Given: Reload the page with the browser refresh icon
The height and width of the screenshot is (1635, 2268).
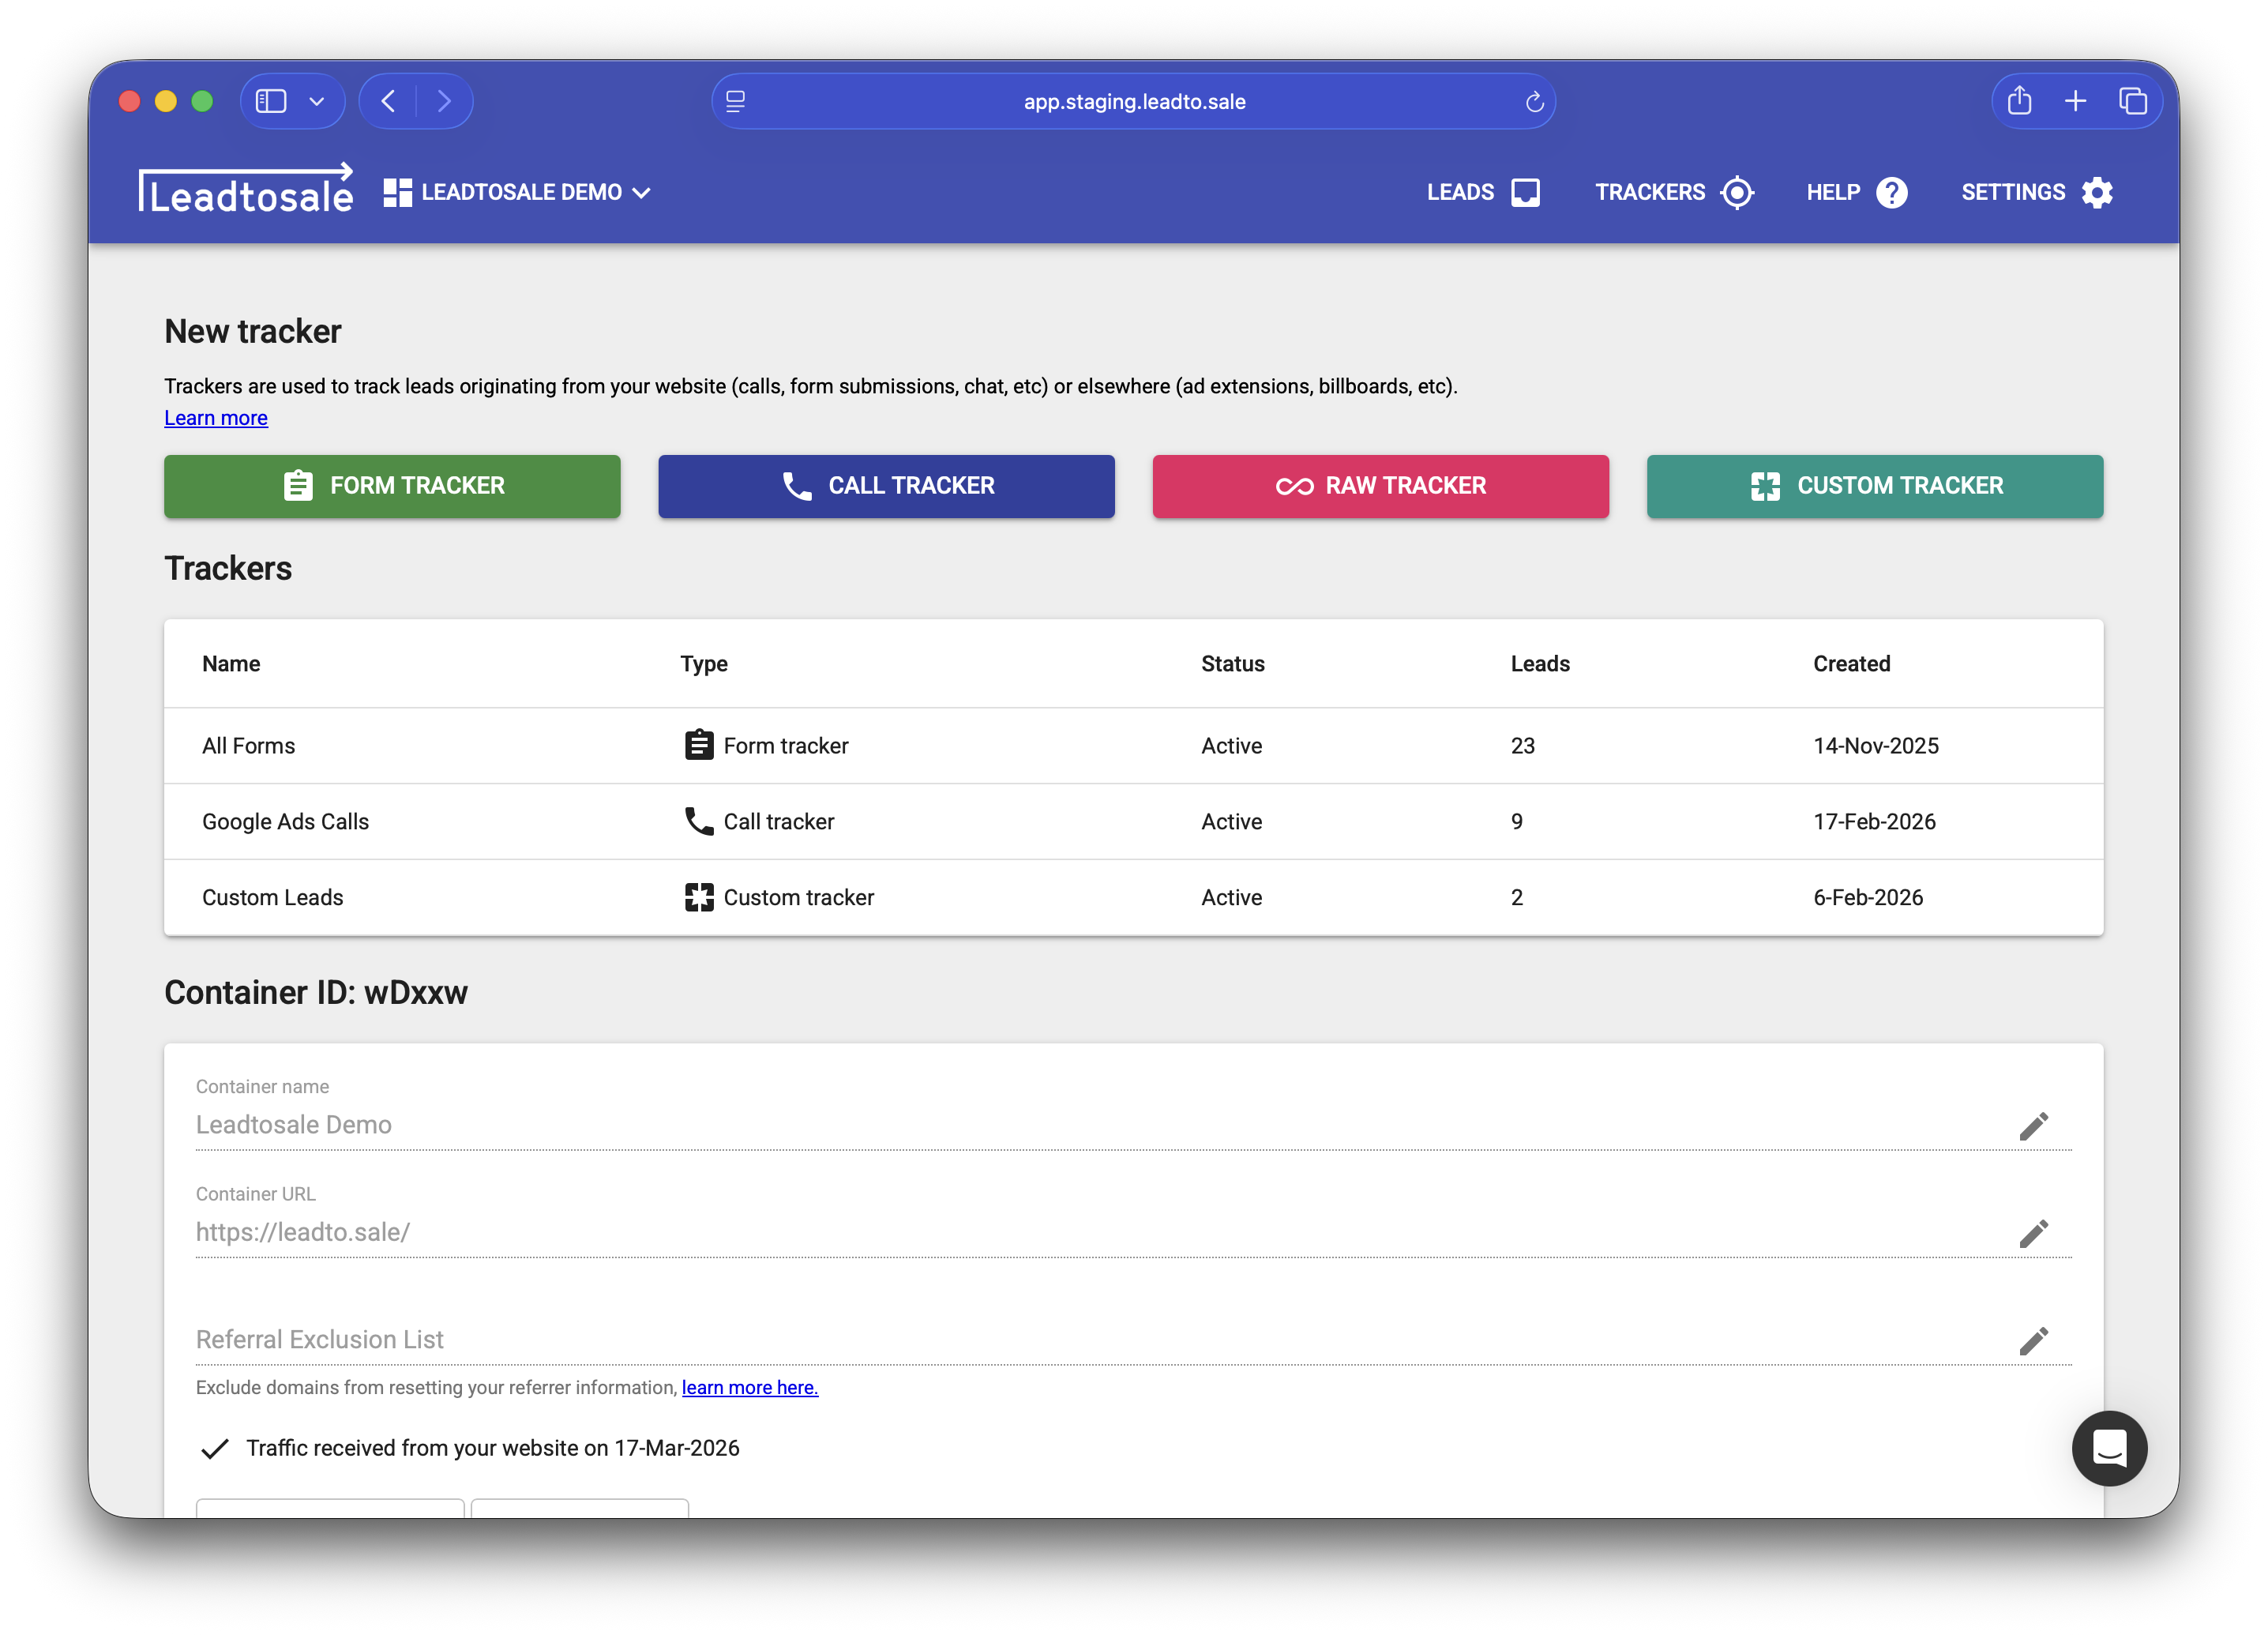Looking at the screenshot, I should coord(1535,101).
